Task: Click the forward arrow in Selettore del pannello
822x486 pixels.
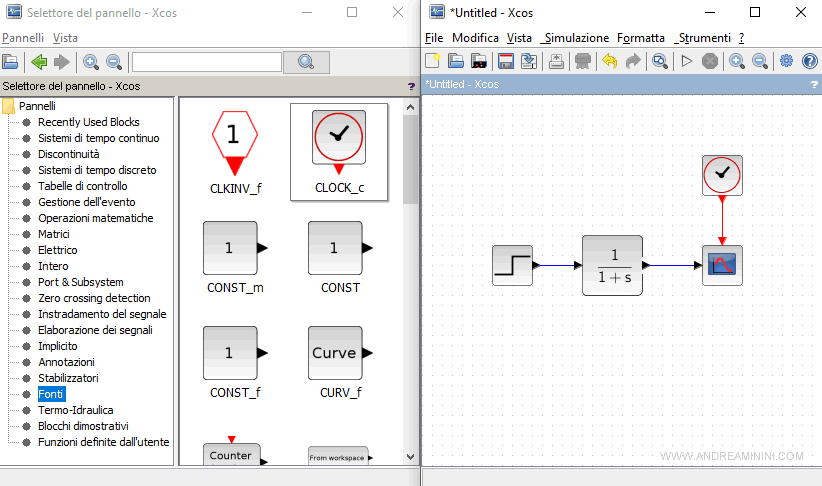Action: 62,62
